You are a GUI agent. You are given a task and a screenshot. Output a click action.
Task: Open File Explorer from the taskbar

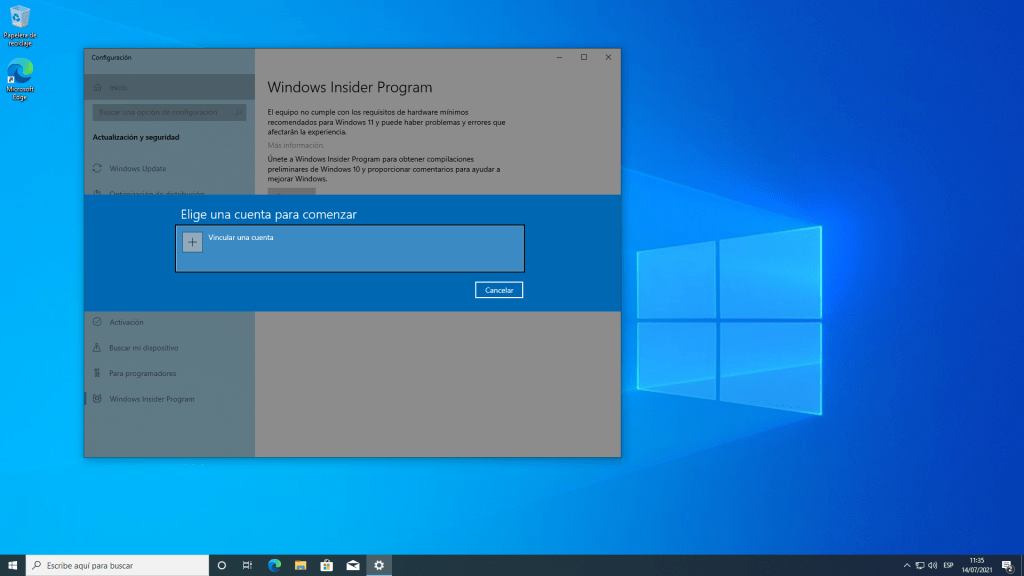300,565
